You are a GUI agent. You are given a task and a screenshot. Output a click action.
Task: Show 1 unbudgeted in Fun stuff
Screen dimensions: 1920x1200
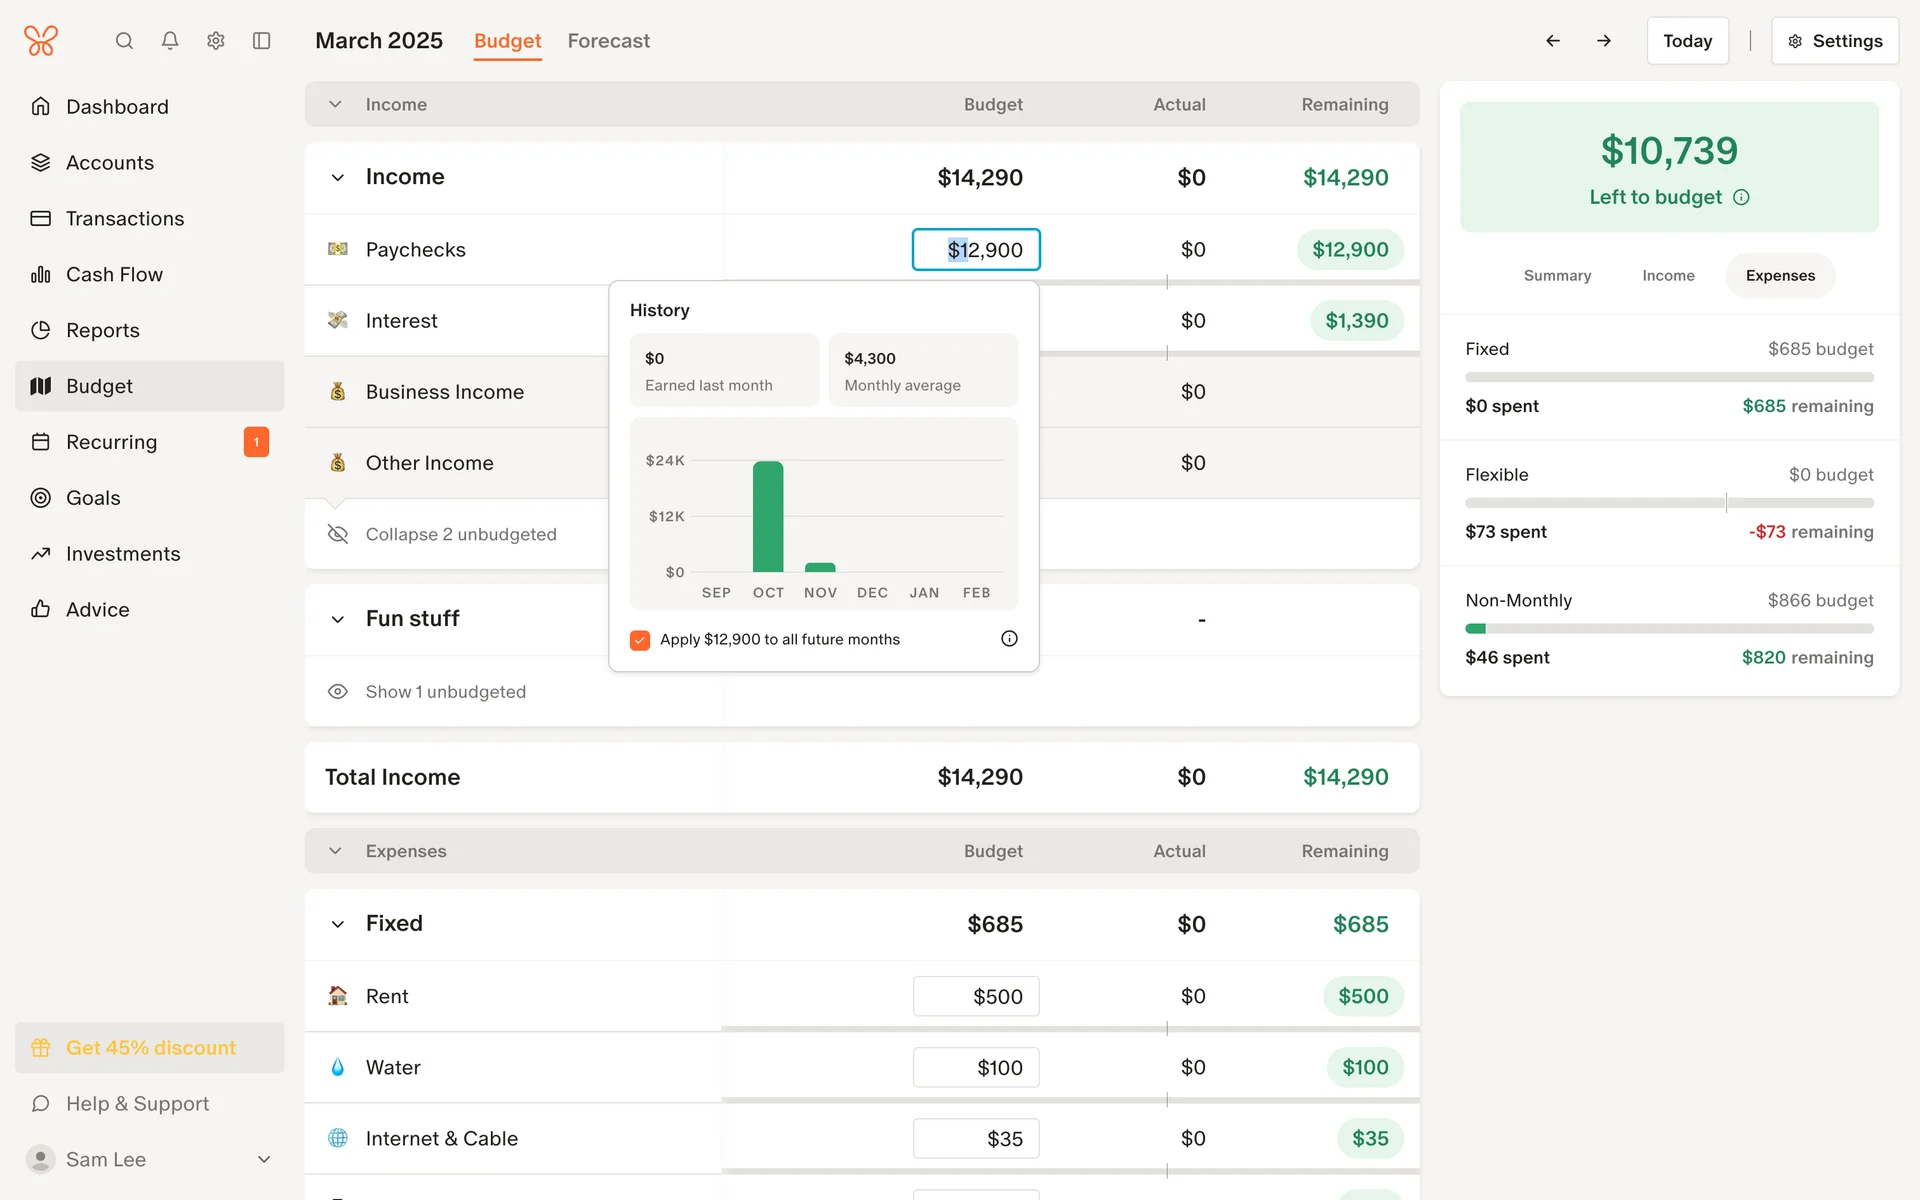(x=445, y=692)
